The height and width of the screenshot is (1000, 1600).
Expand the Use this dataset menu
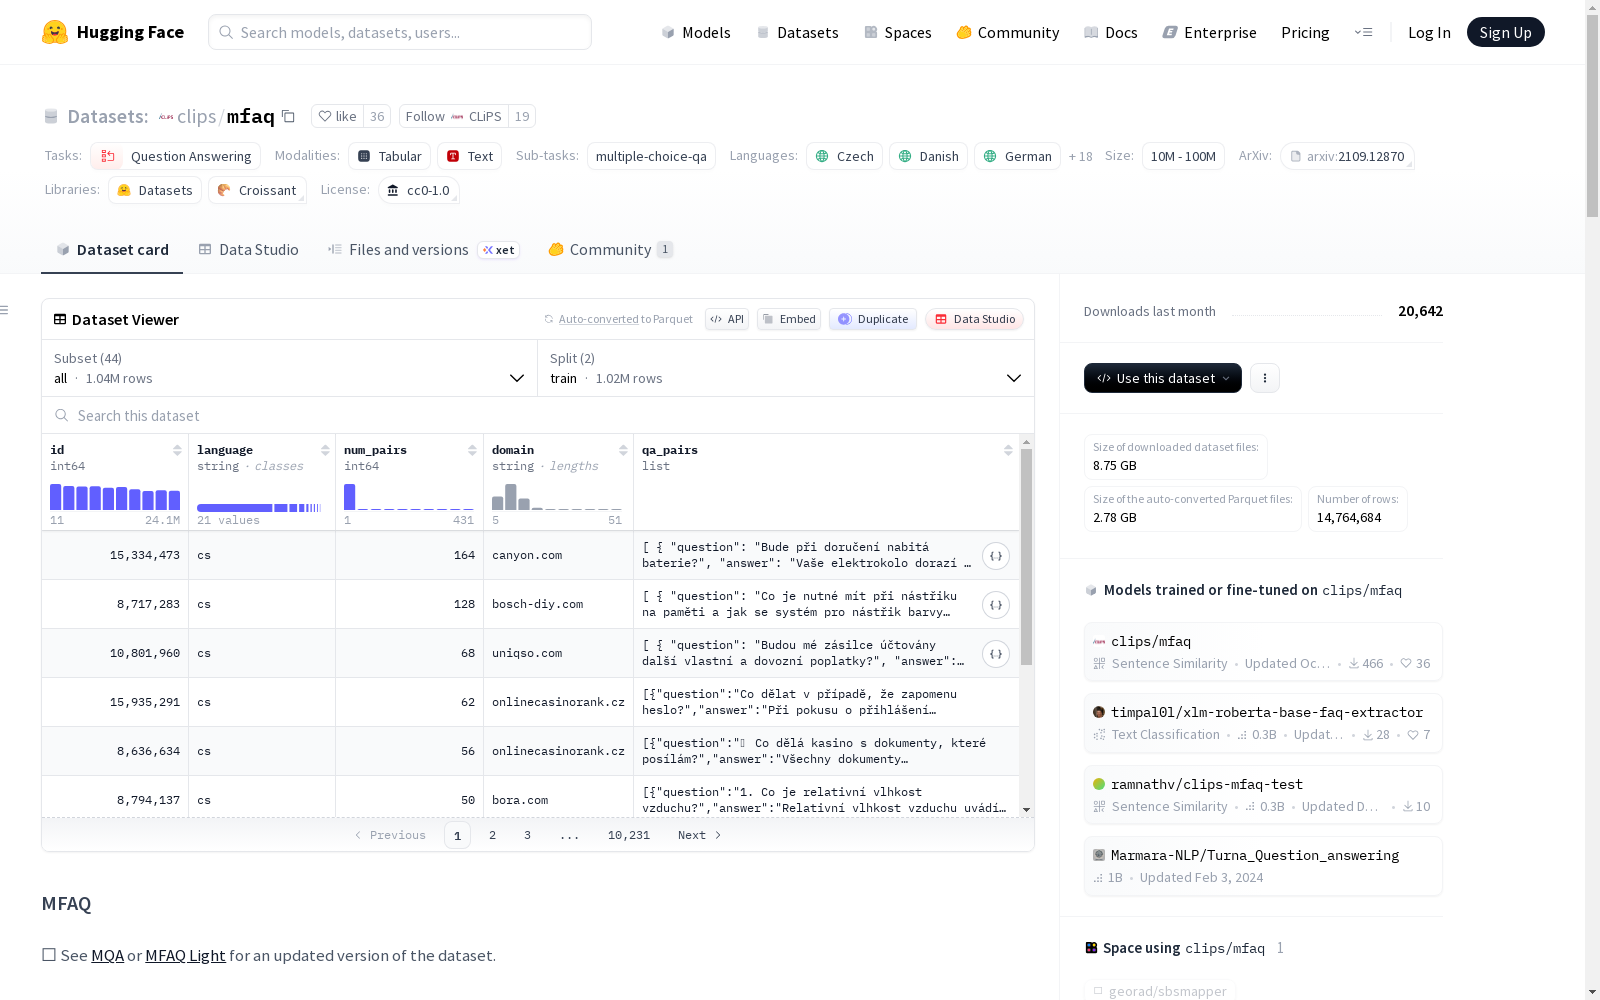tap(1163, 378)
